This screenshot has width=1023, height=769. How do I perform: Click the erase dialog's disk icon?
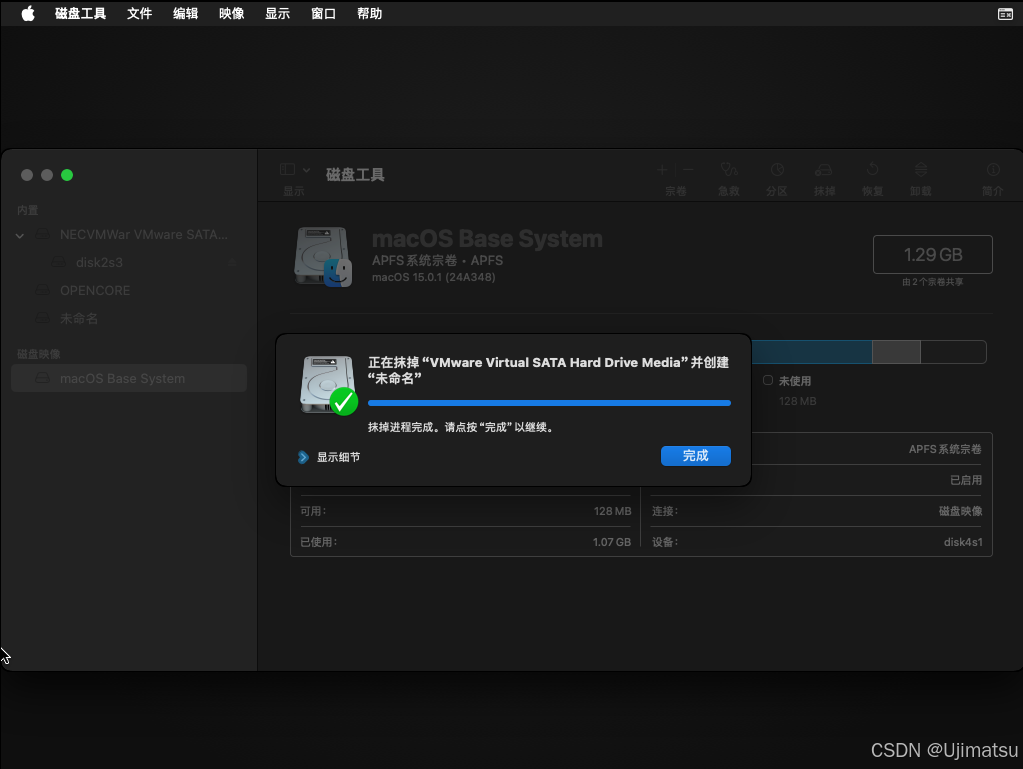point(328,385)
